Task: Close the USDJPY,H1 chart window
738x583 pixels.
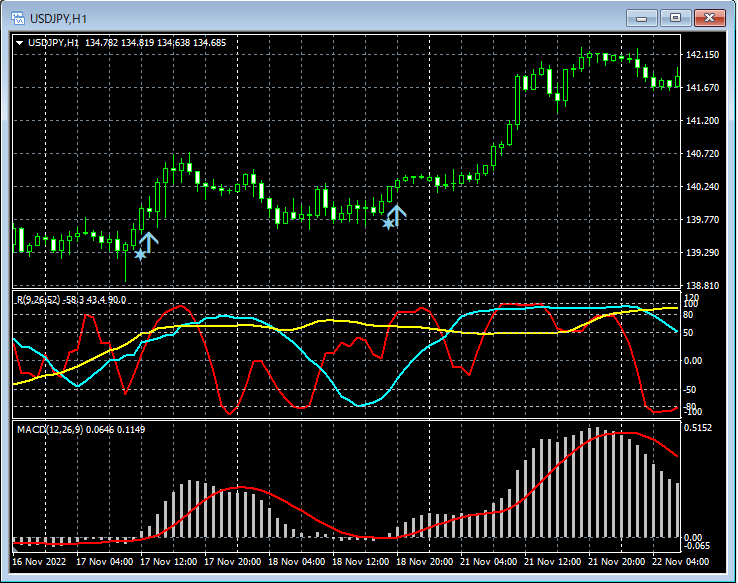Action: (x=709, y=18)
